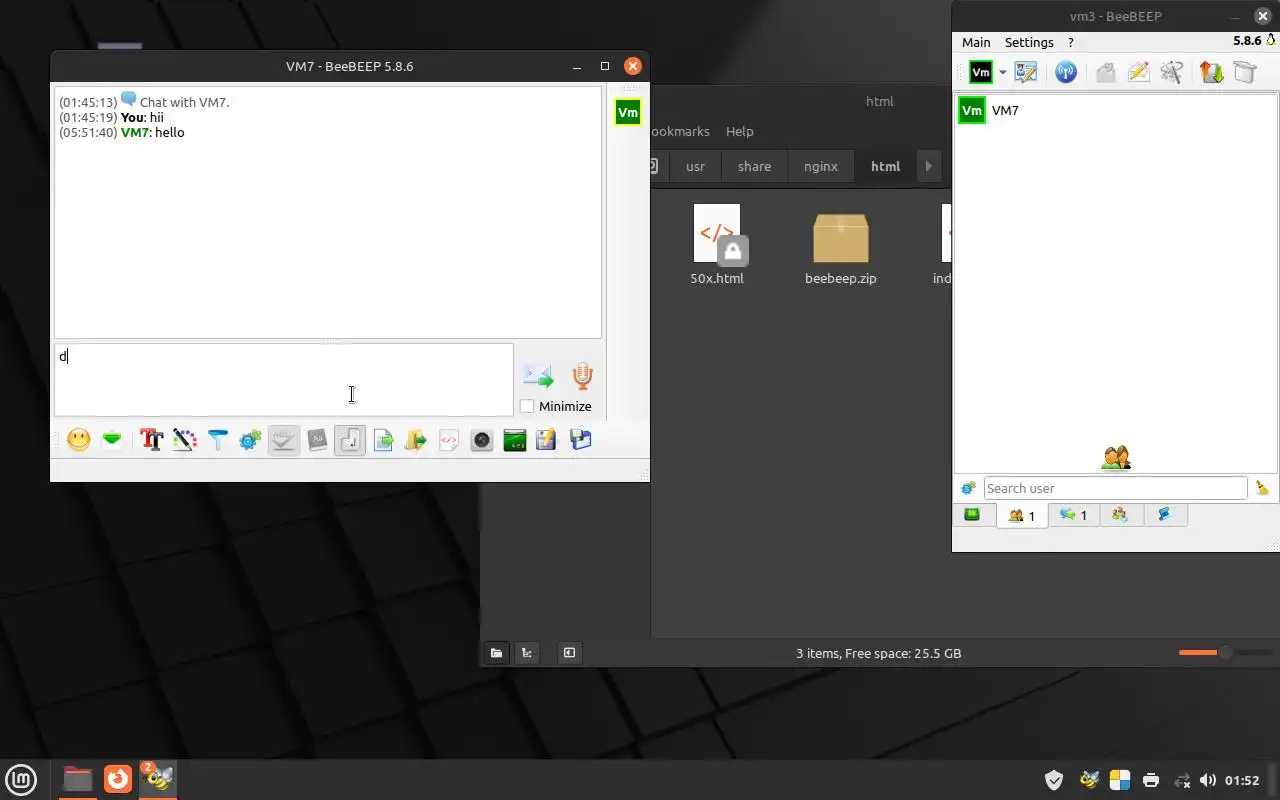The width and height of the screenshot is (1280, 800).
Task: Click the green board icon in chat toolbar
Action: [515, 439]
